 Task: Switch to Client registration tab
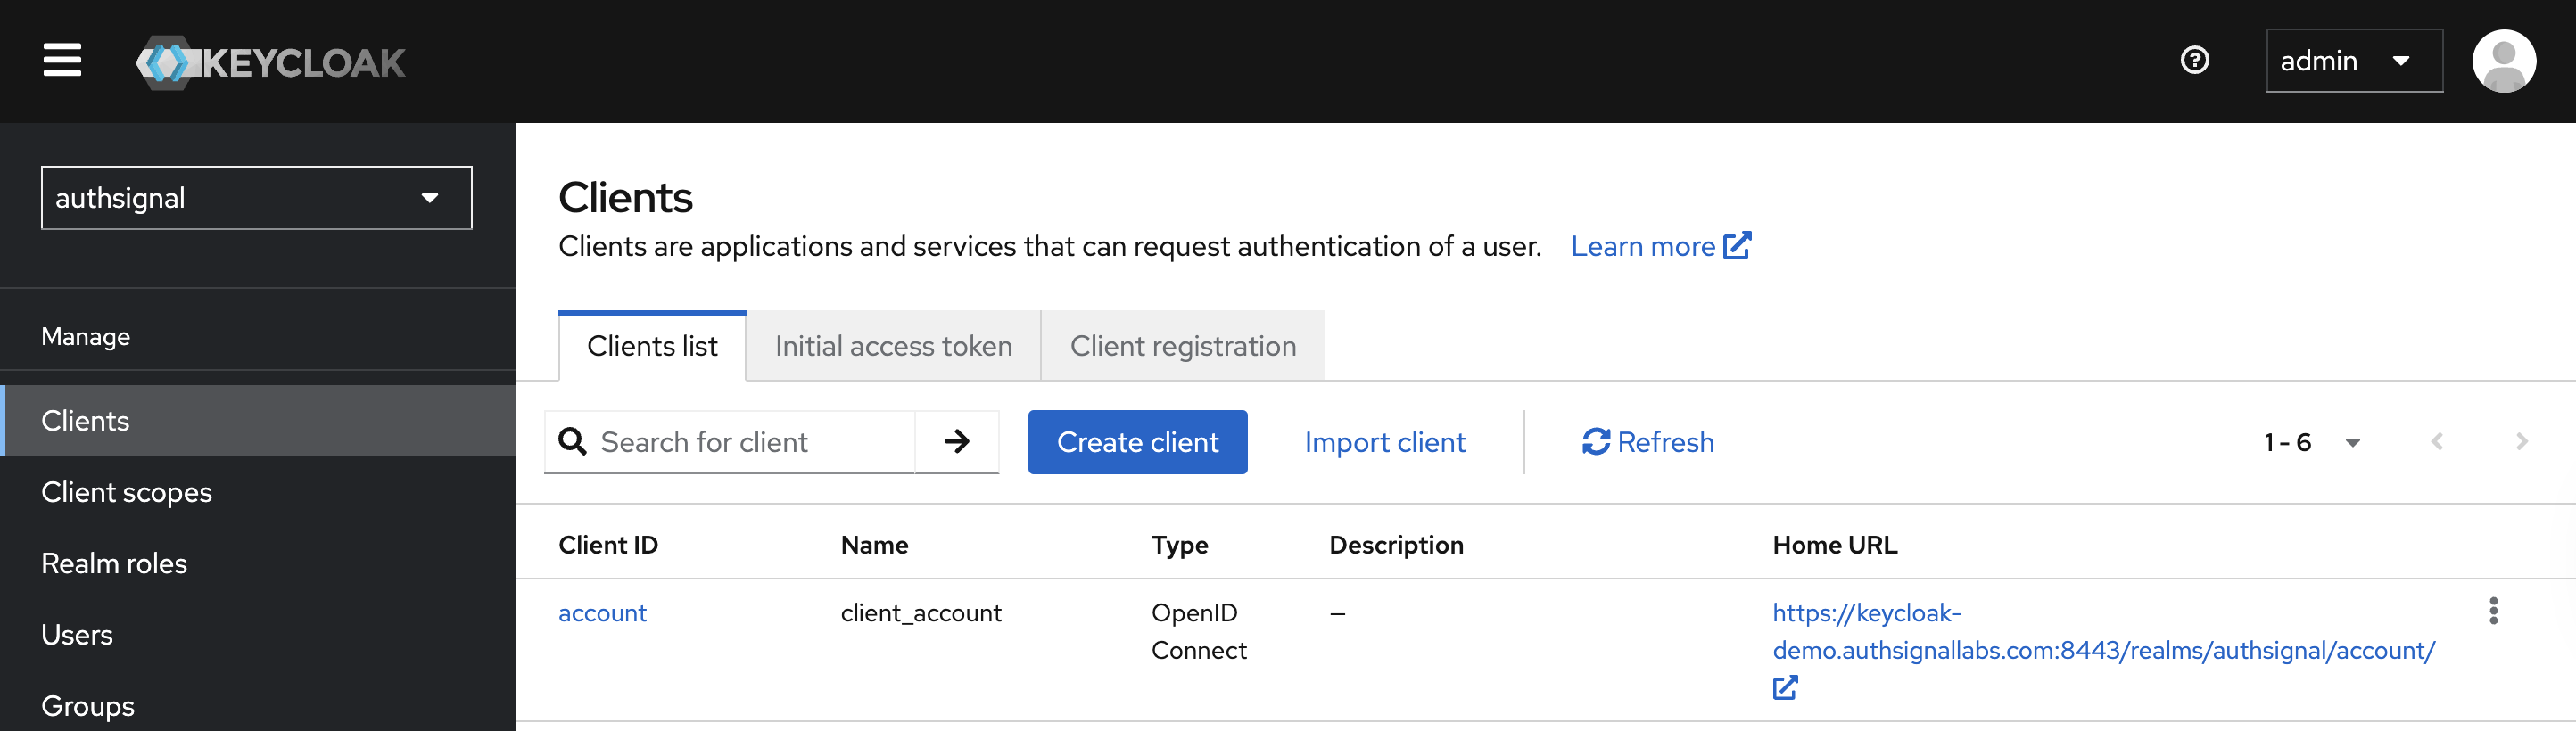[1183, 346]
